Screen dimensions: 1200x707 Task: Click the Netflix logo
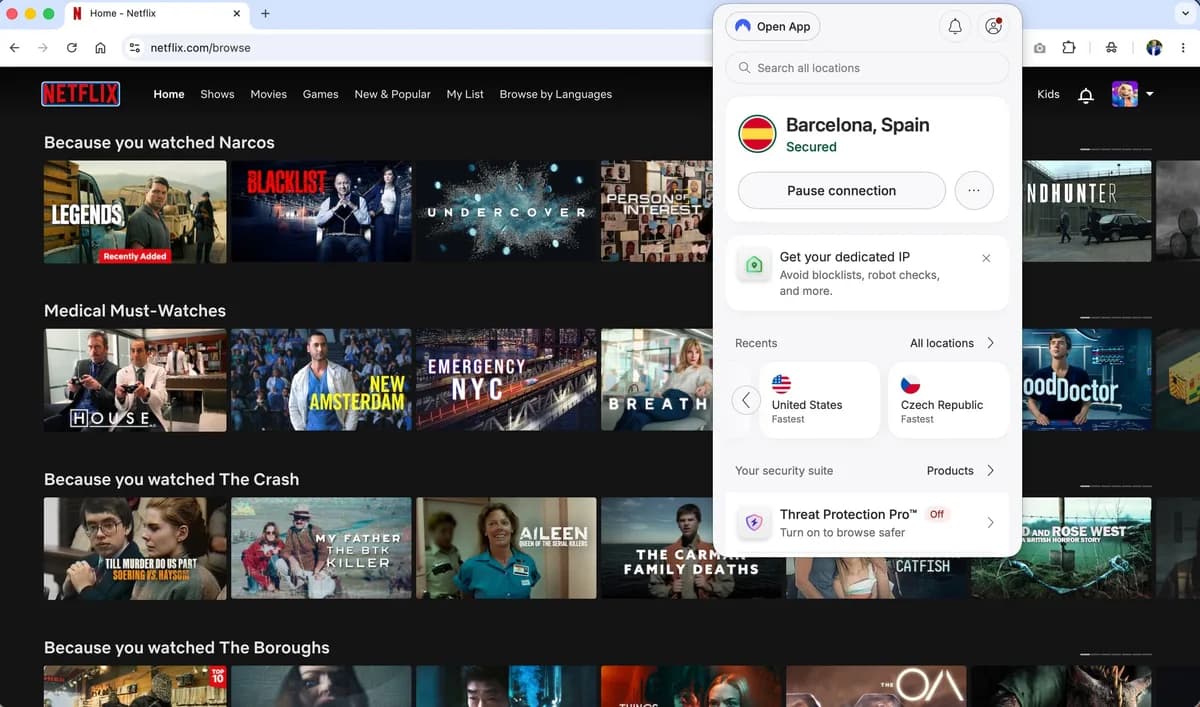point(80,94)
